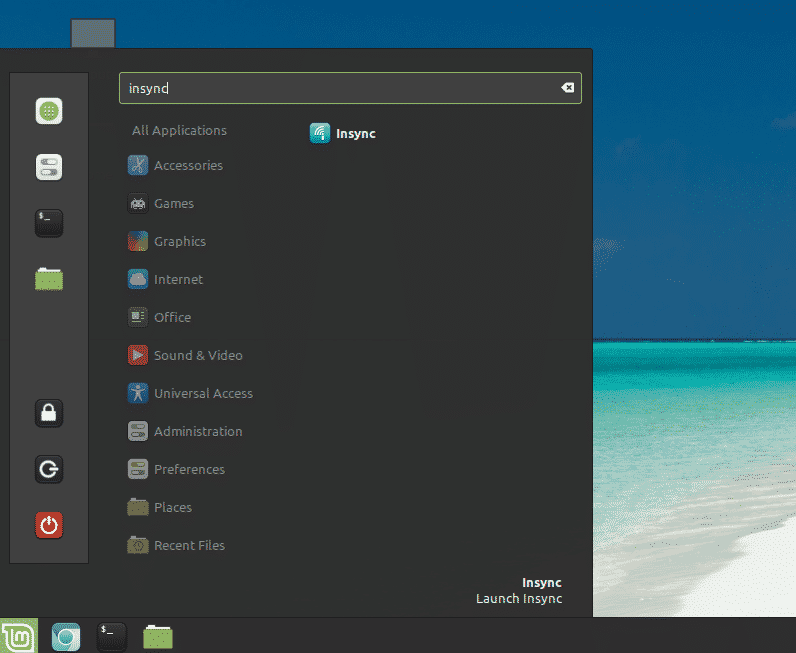Click the Linux Mint menu button
This screenshot has height=653, width=796.
coord(18,636)
